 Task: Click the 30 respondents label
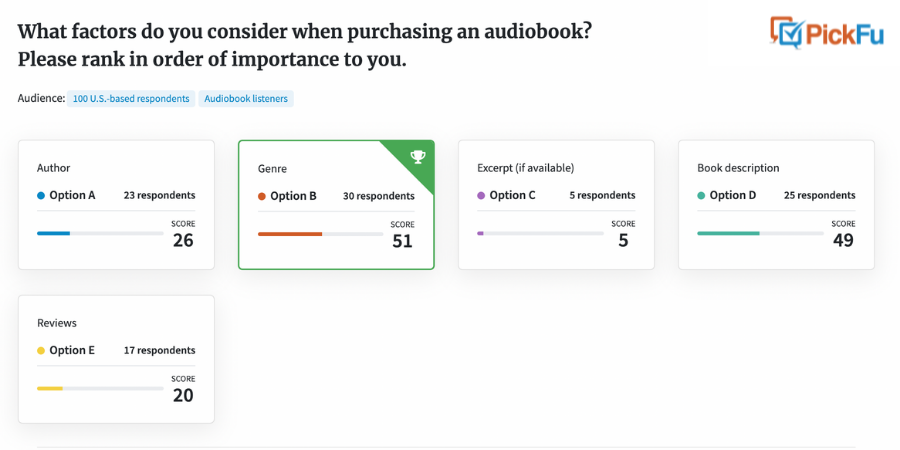click(379, 196)
